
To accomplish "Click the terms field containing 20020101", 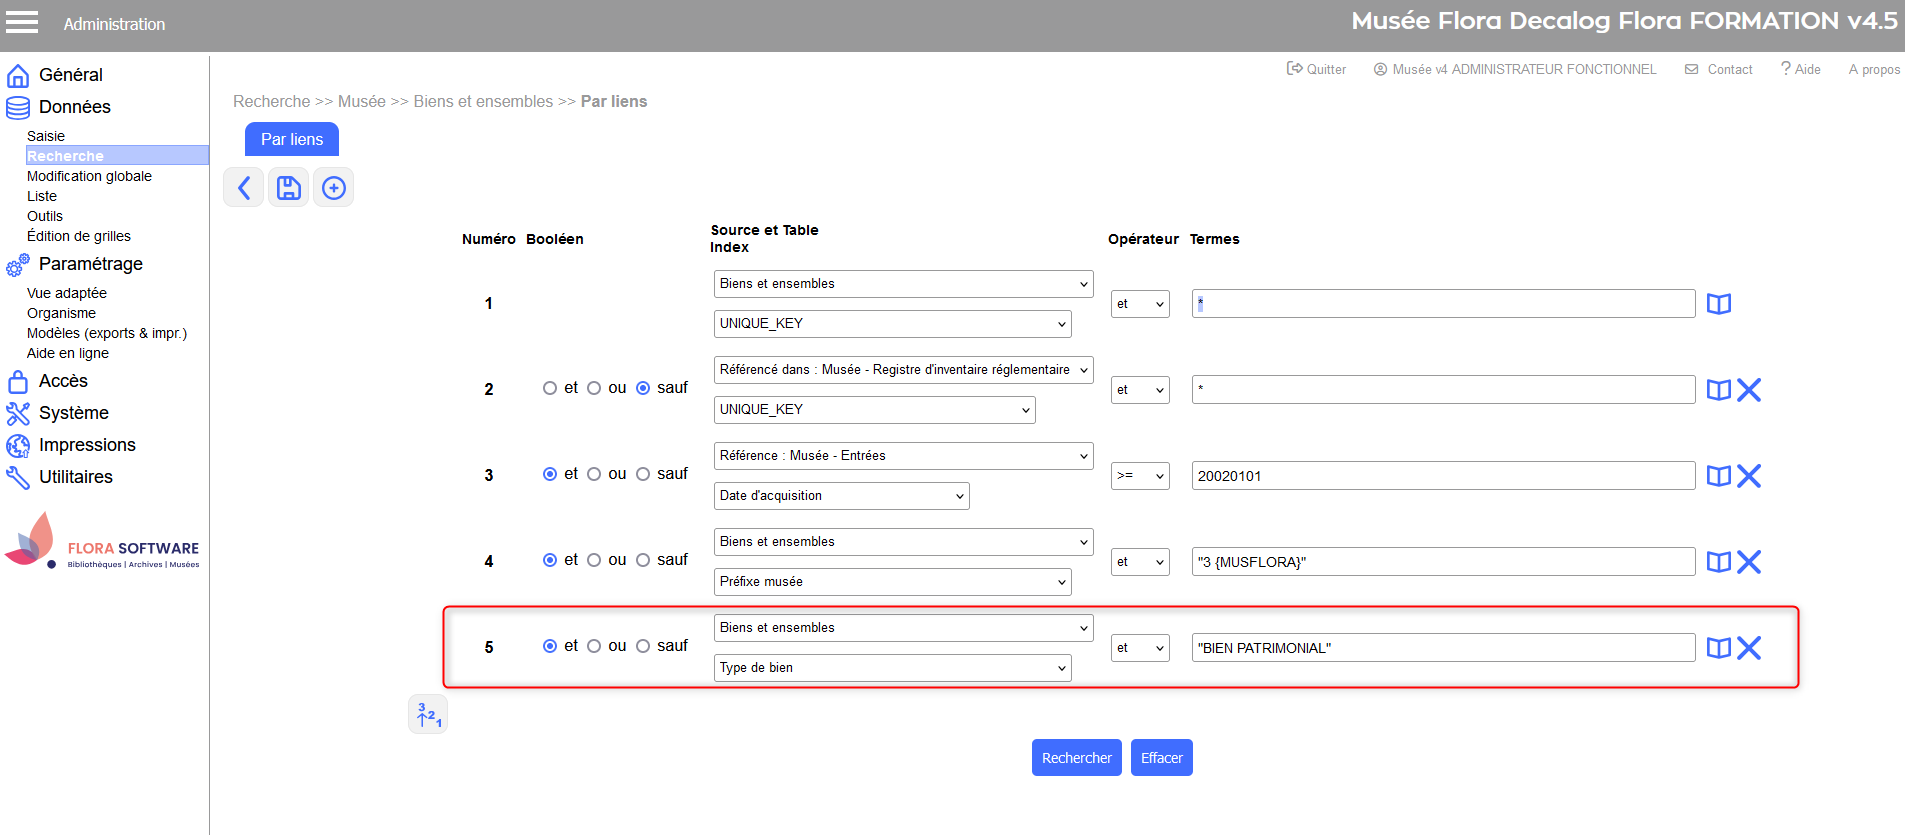I will pos(1442,476).
